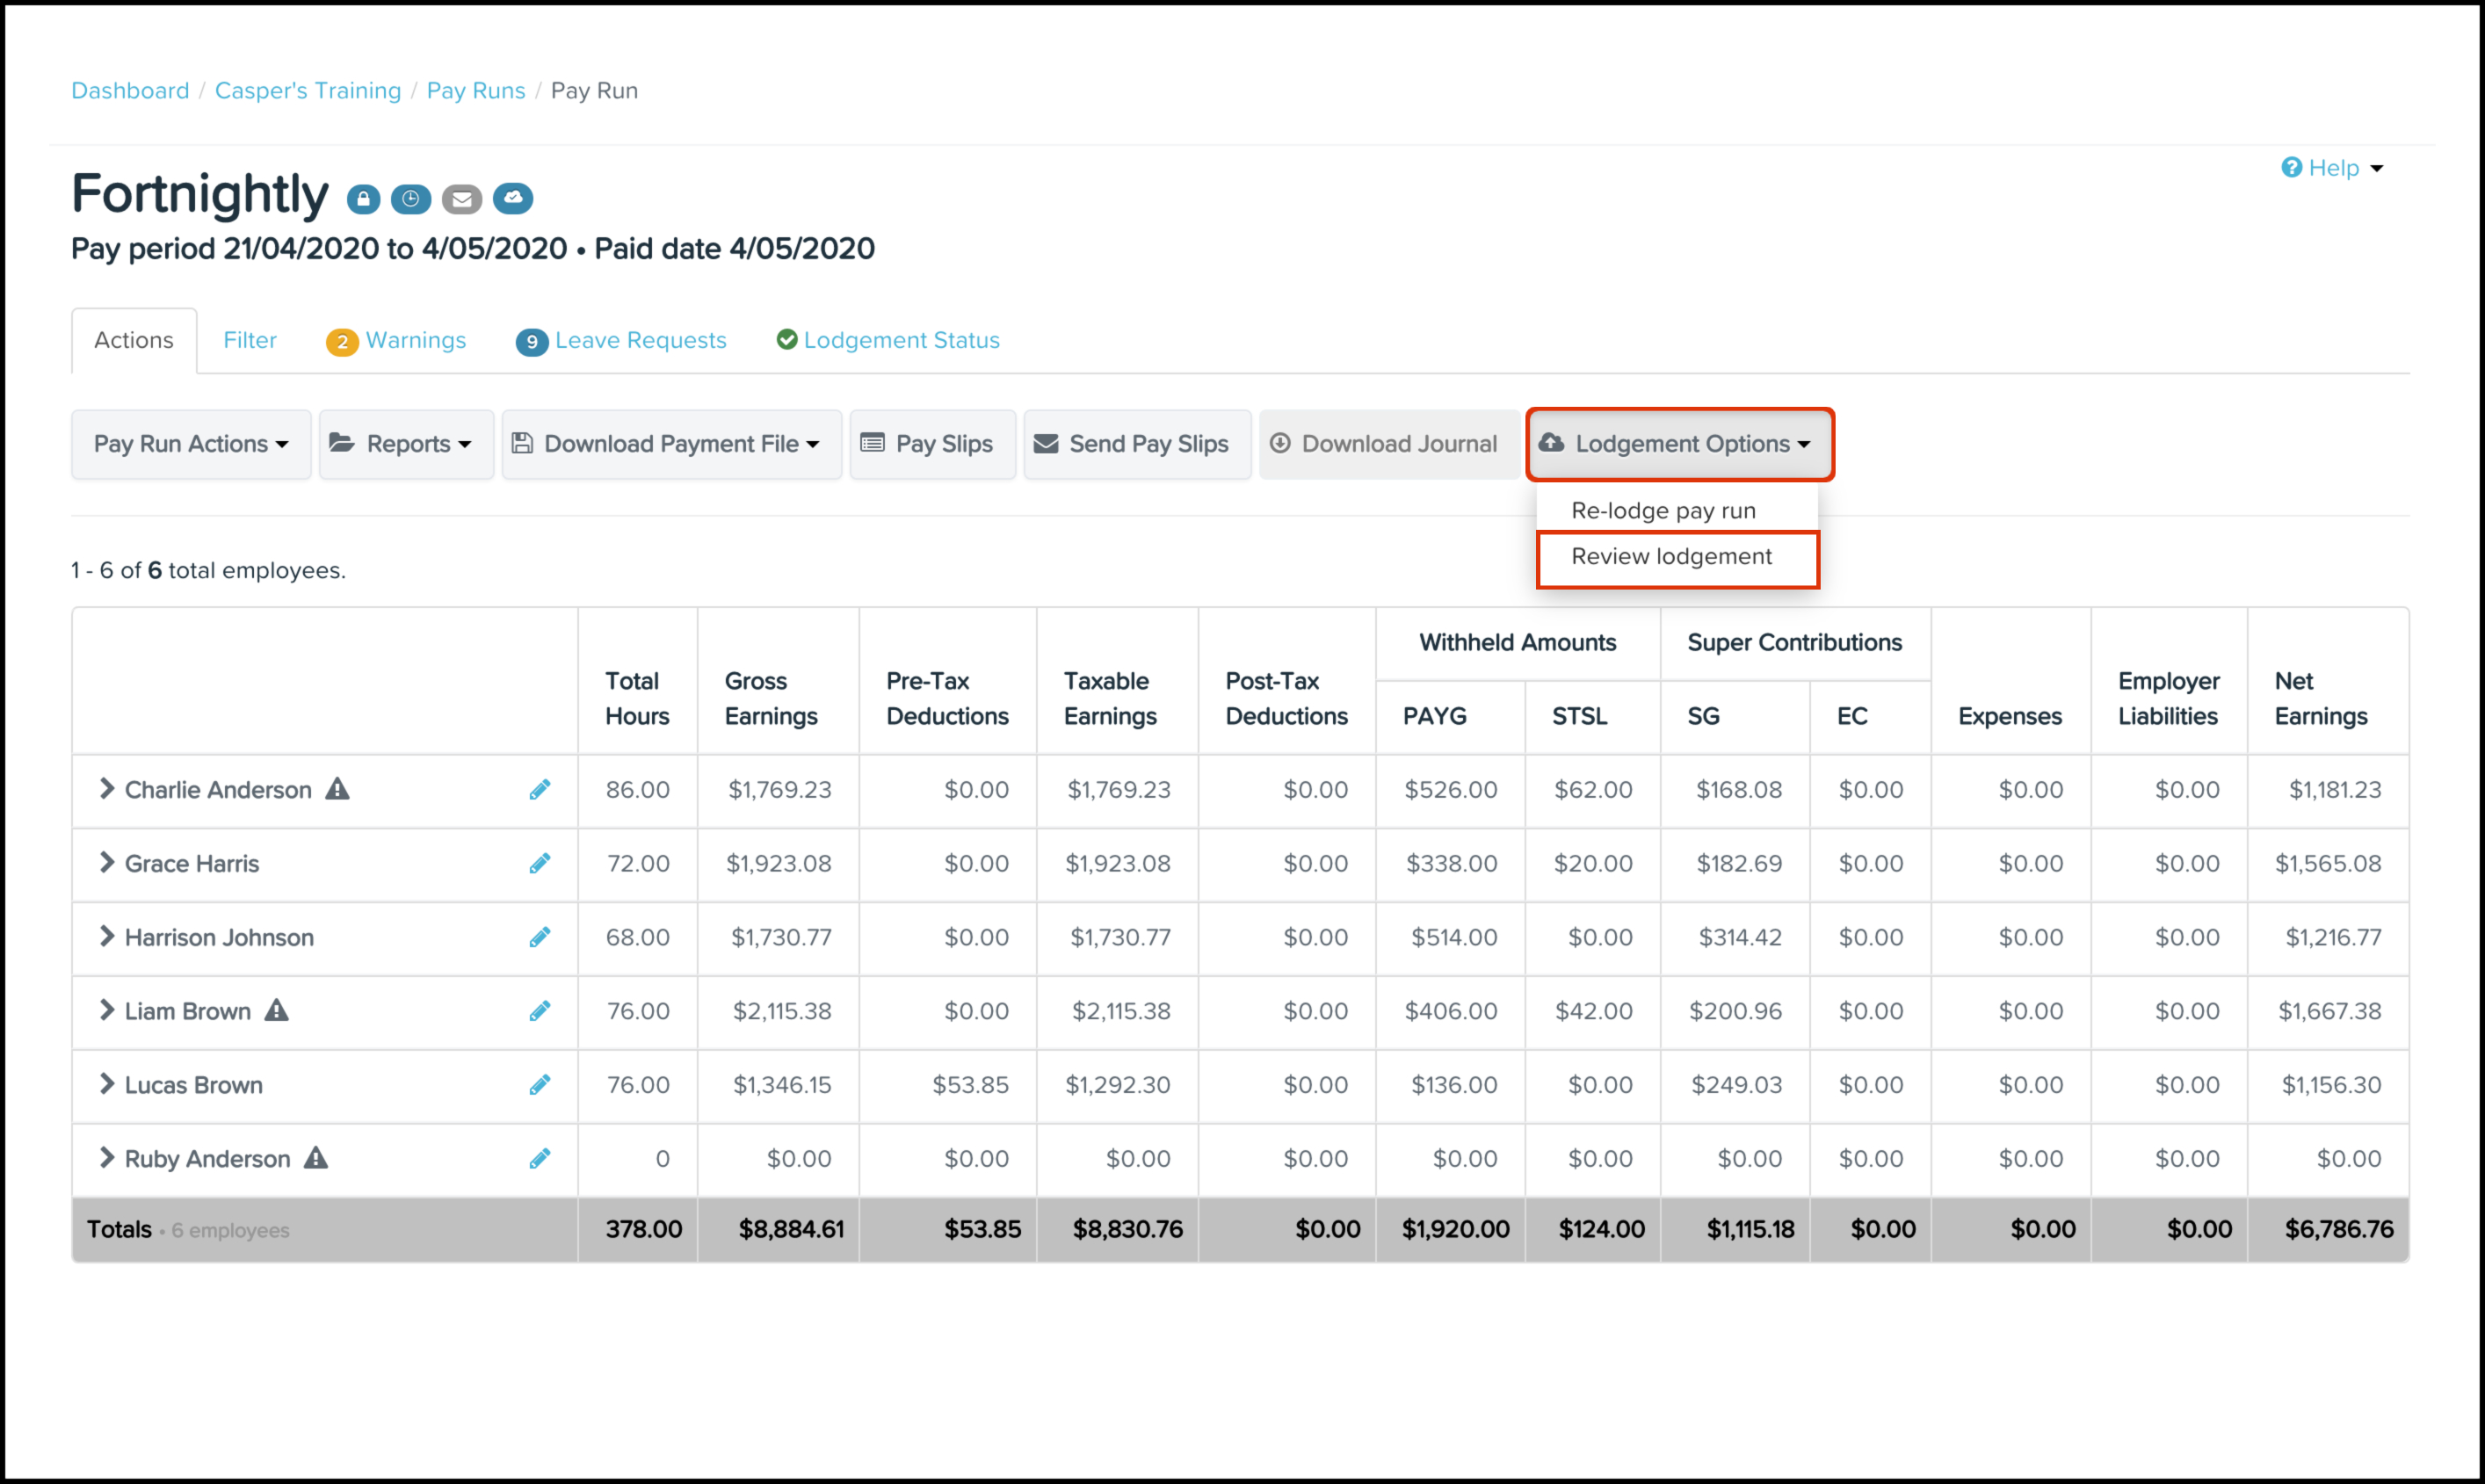Viewport: 2485px width, 1484px height.
Task: Click the envelope status icon in title
Action: point(461,199)
